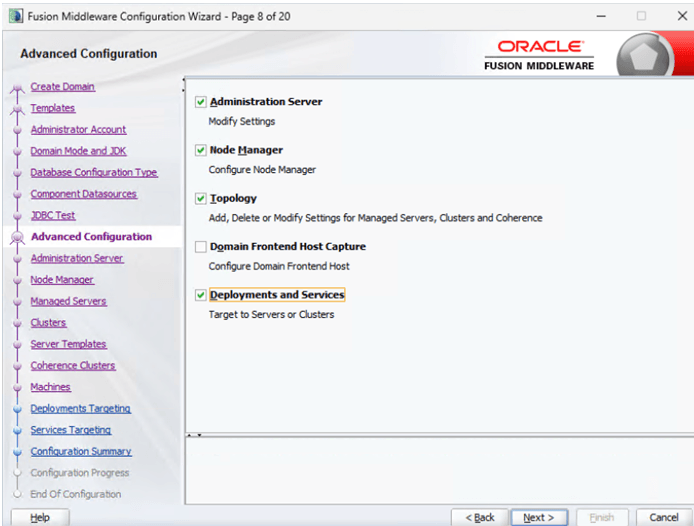Toggle the Administration Server checkbox
694x526 pixels.
[200, 102]
